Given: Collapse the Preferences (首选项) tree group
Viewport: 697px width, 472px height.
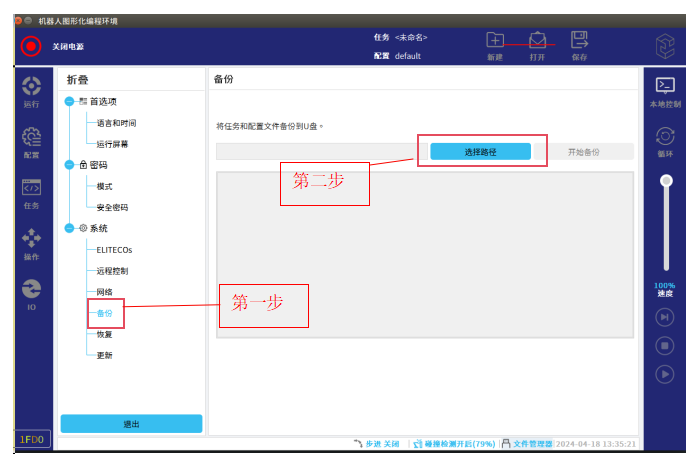Looking at the screenshot, I should [70, 101].
